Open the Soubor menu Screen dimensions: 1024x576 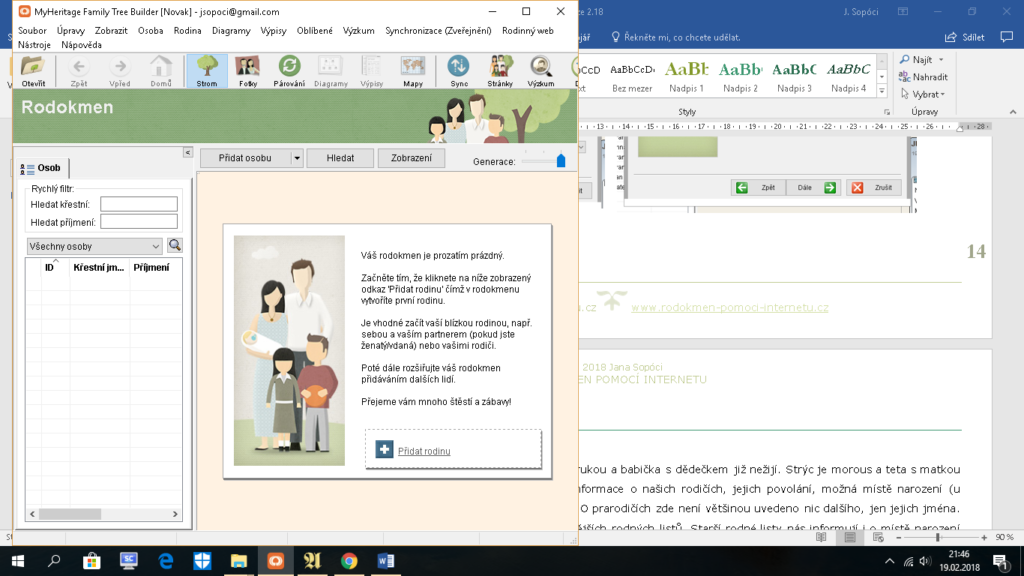[x=32, y=31]
